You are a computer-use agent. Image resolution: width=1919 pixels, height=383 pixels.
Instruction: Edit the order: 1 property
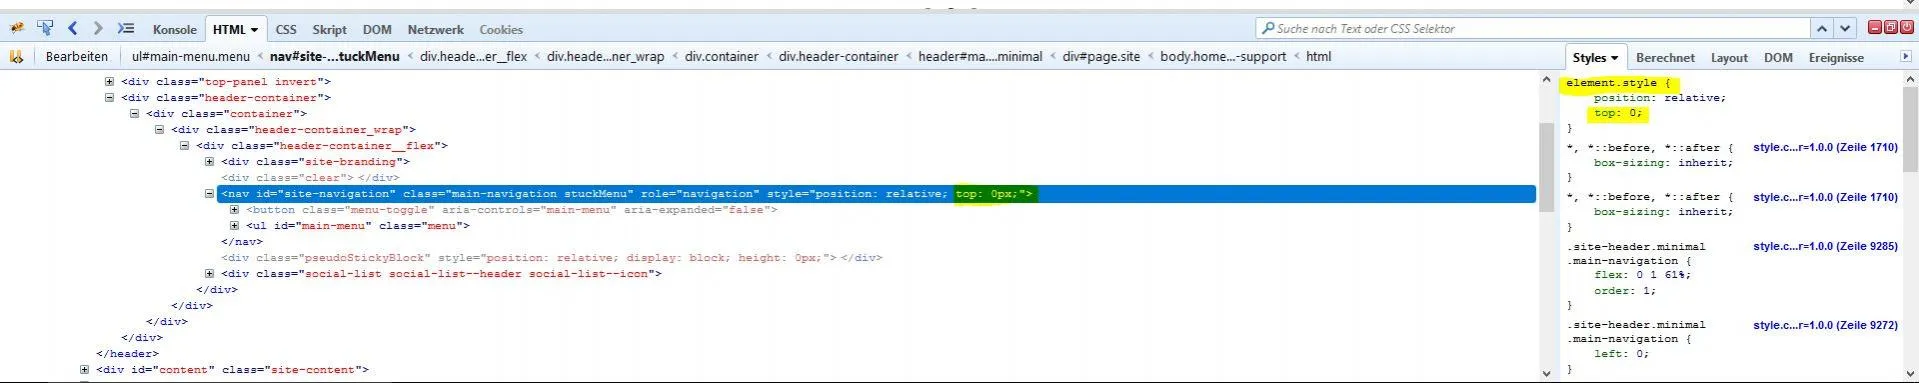click(x=1625, y=291)
